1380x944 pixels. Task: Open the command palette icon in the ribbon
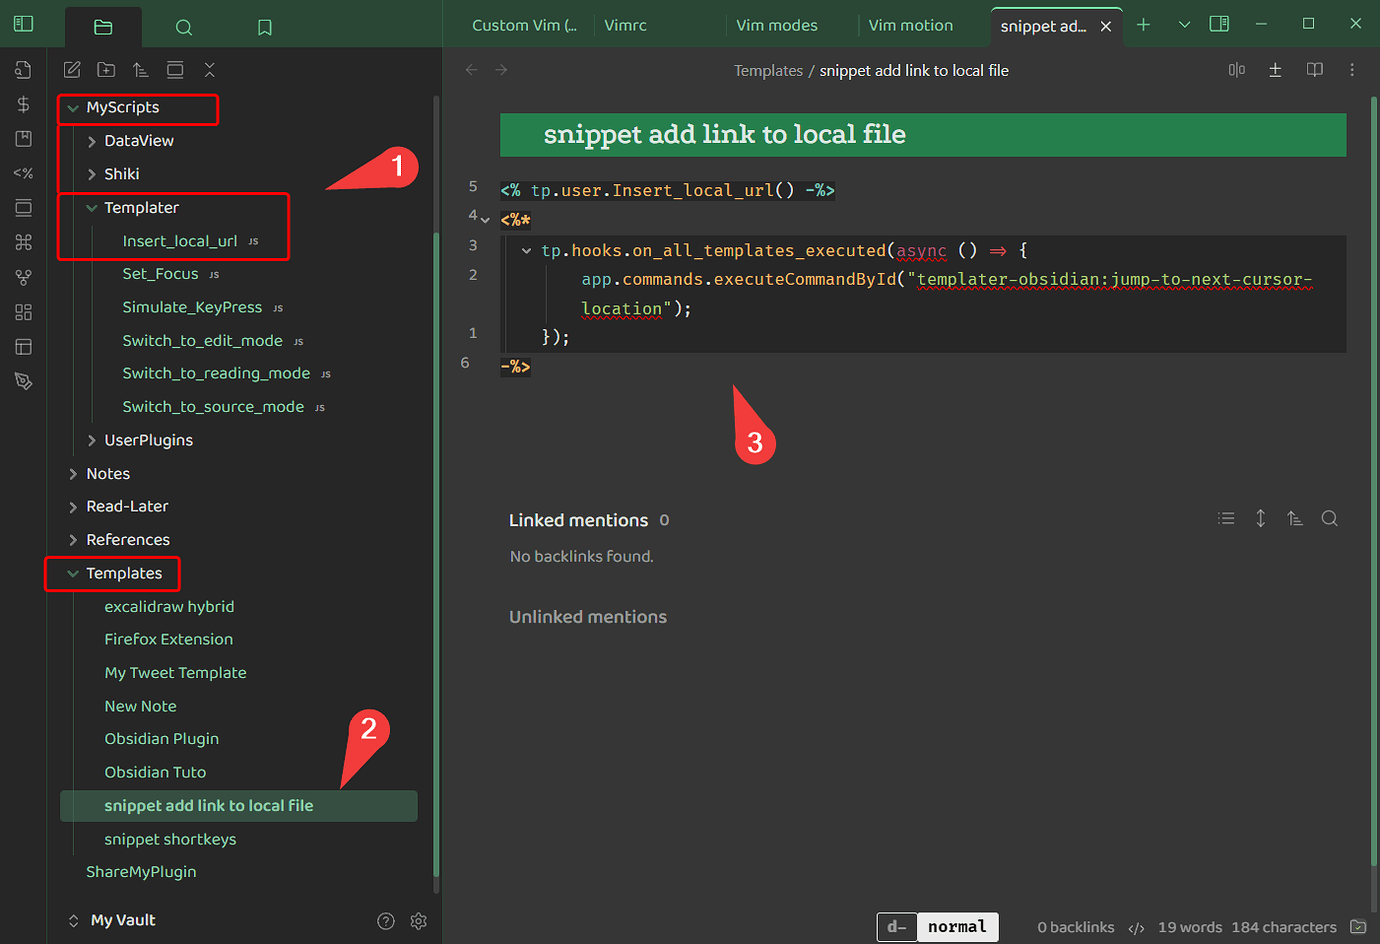point(23,242)
